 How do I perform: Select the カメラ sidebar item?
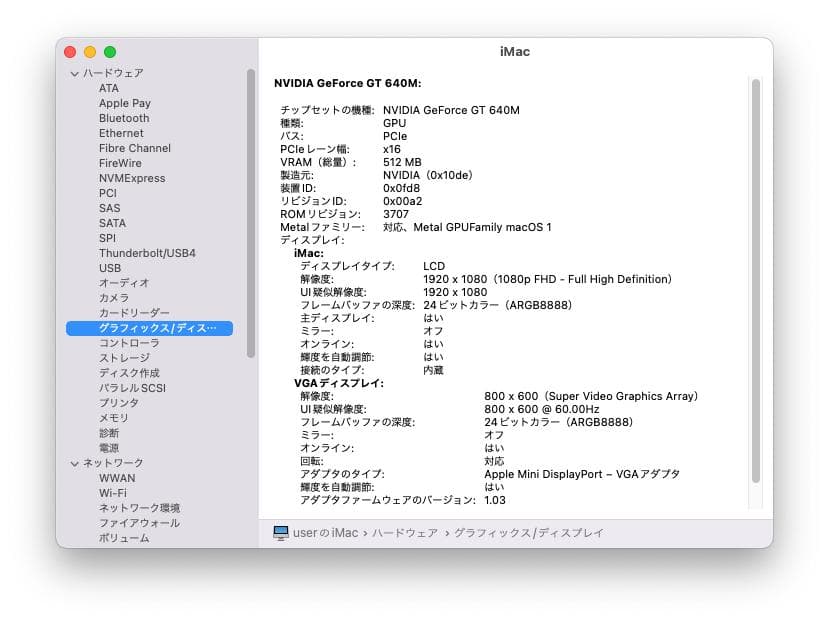click(x=114, y=298)
